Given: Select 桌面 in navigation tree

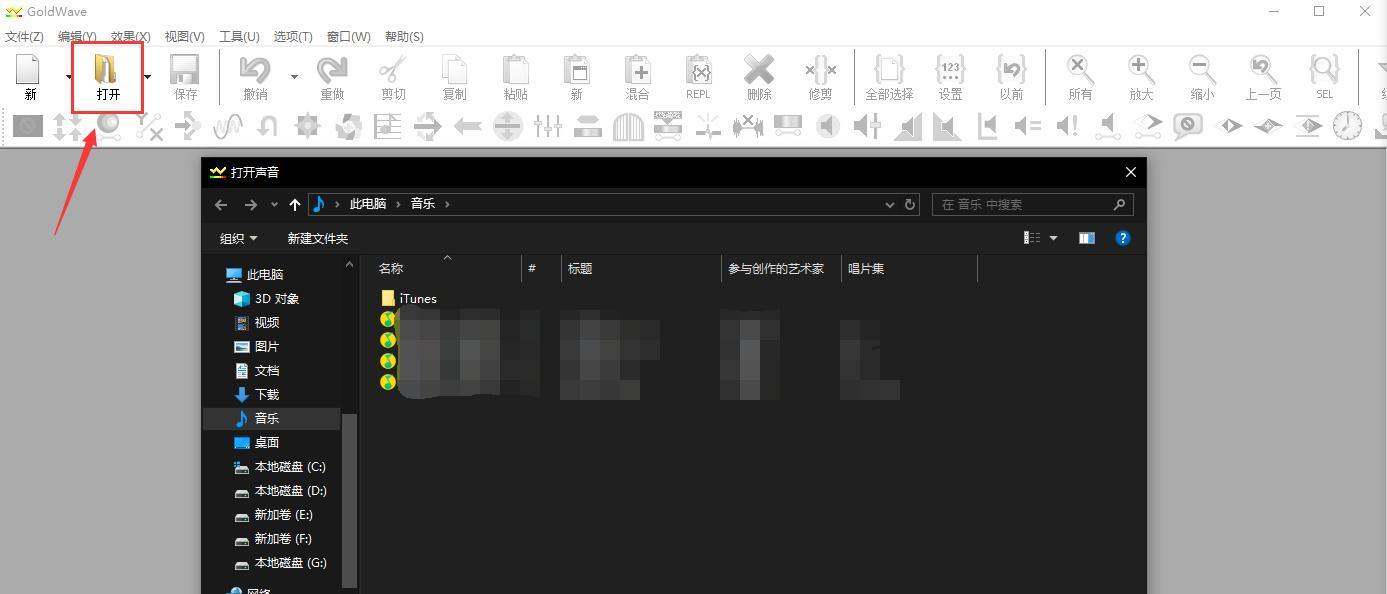Looking at the screenshot, I should tap(266, 442).
